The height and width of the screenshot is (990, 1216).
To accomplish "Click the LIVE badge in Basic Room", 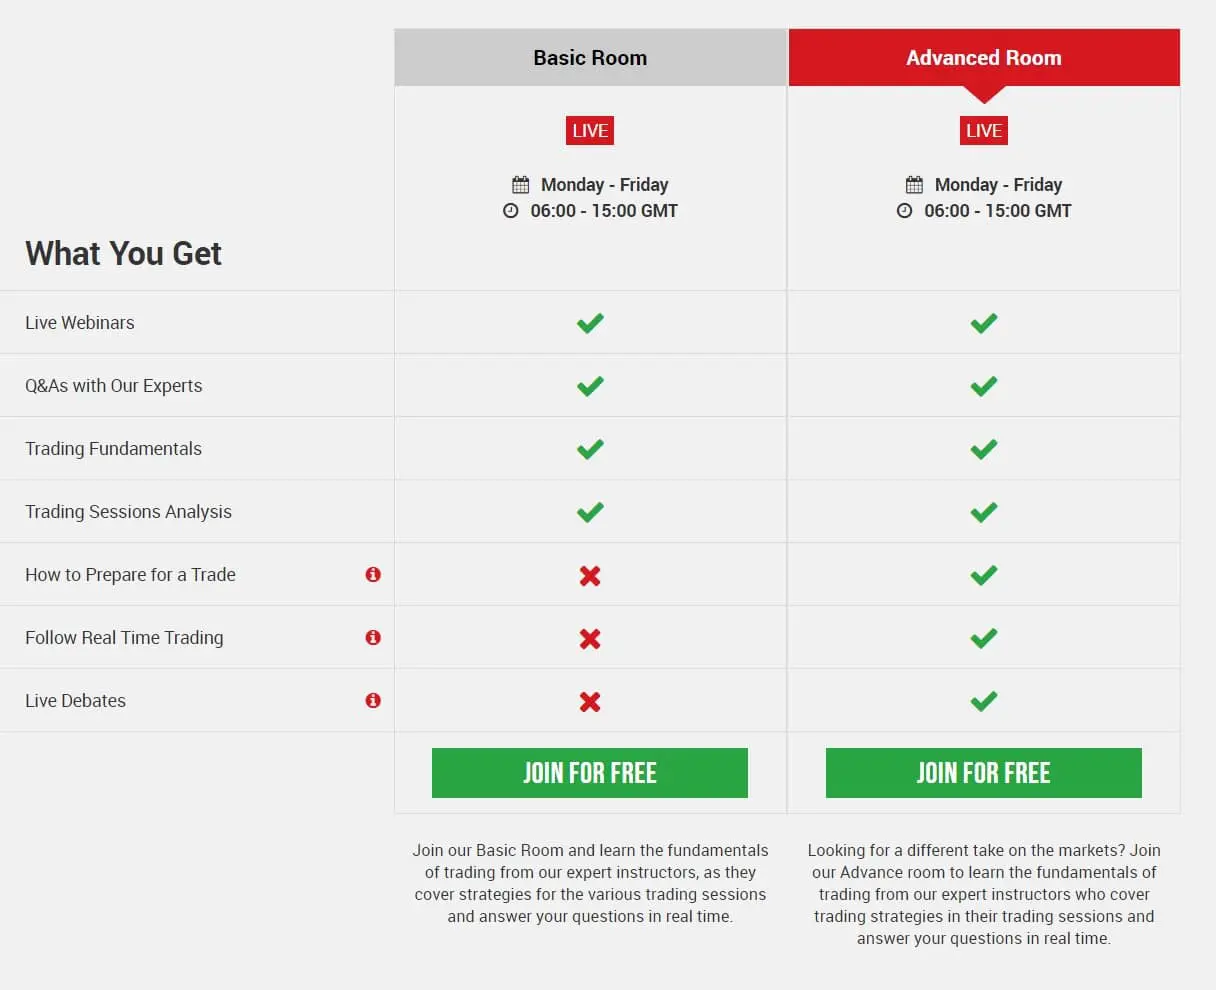I will pyautogui.click(x=590, y=131).
